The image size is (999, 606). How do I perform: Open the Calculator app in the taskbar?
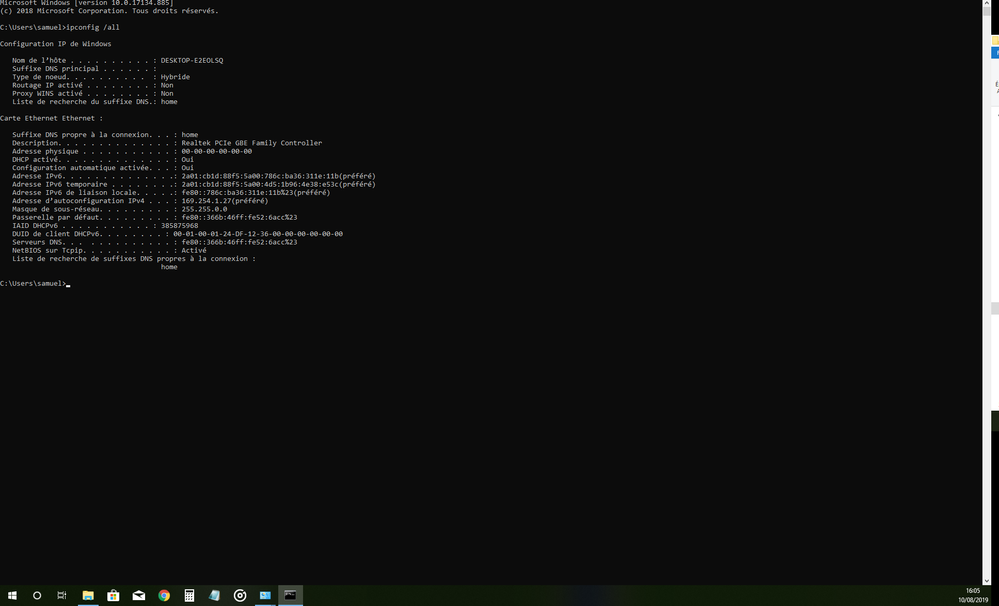pos(189,595)
